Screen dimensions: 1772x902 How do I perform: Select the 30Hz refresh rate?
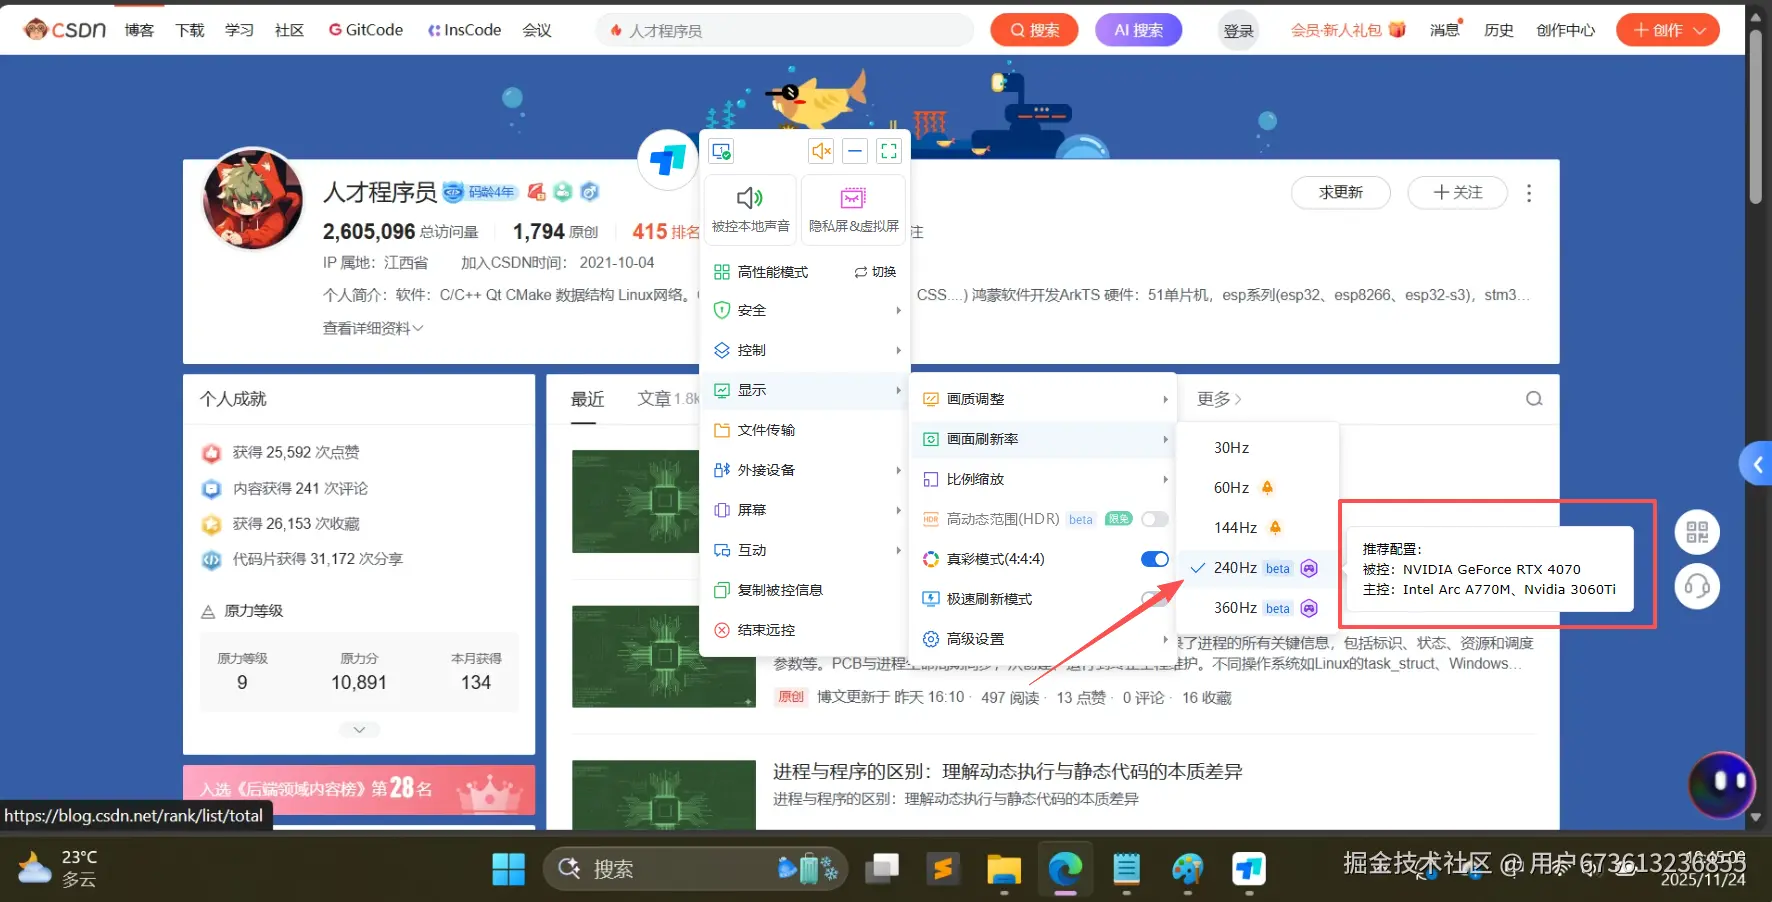coord(1257,448)
